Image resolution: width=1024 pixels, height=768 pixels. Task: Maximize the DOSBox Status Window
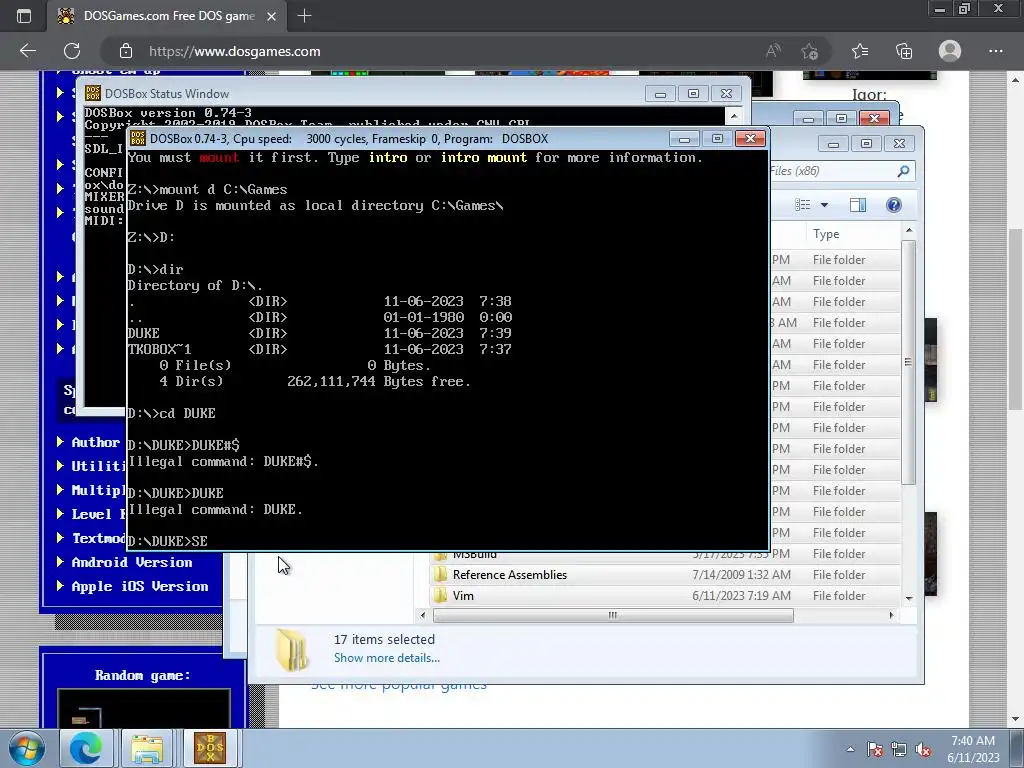pos(694,94)
